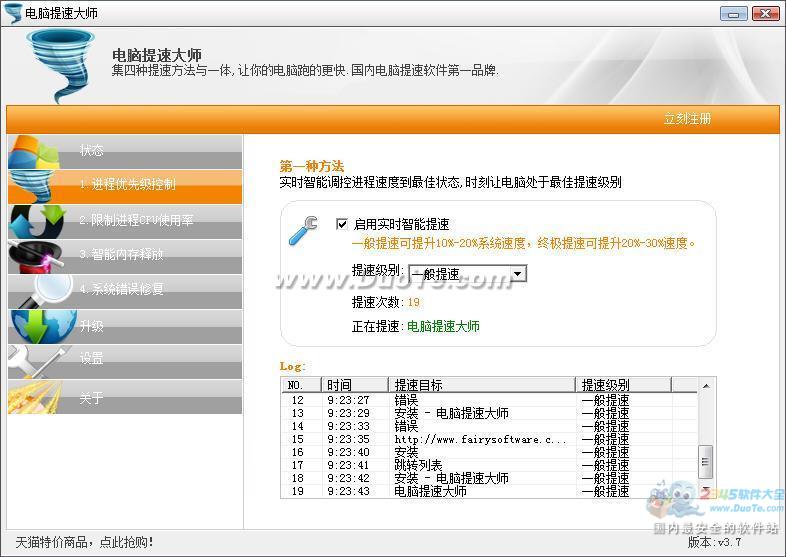Expand the 提速级别 dropdown arrow
Image resolution: width=786 pixels, height=557 pixels.
[518, 274]
